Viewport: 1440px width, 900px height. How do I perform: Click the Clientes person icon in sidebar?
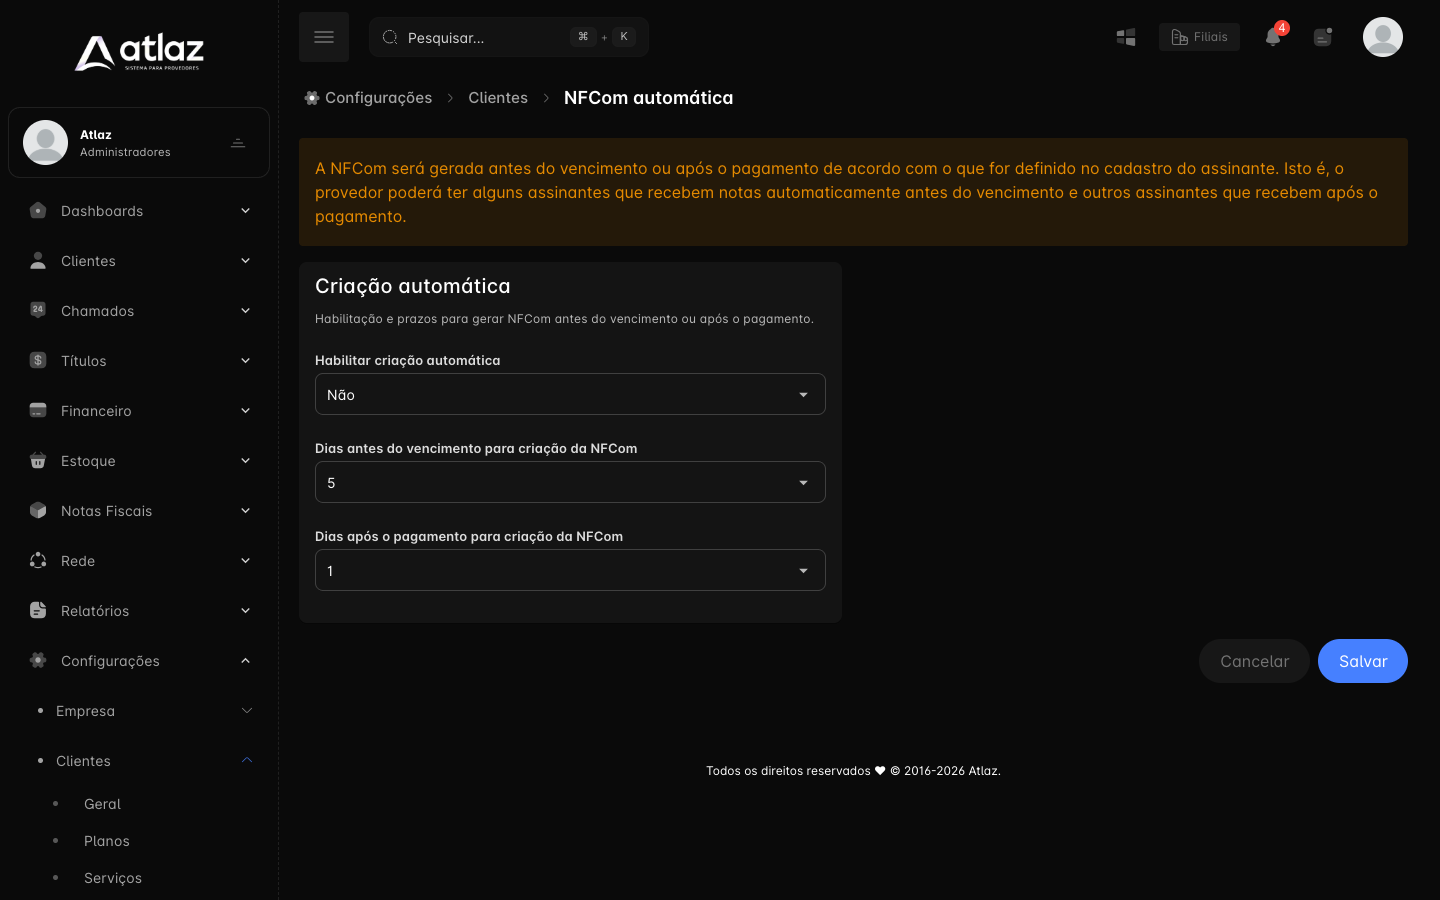click(38, 260)
